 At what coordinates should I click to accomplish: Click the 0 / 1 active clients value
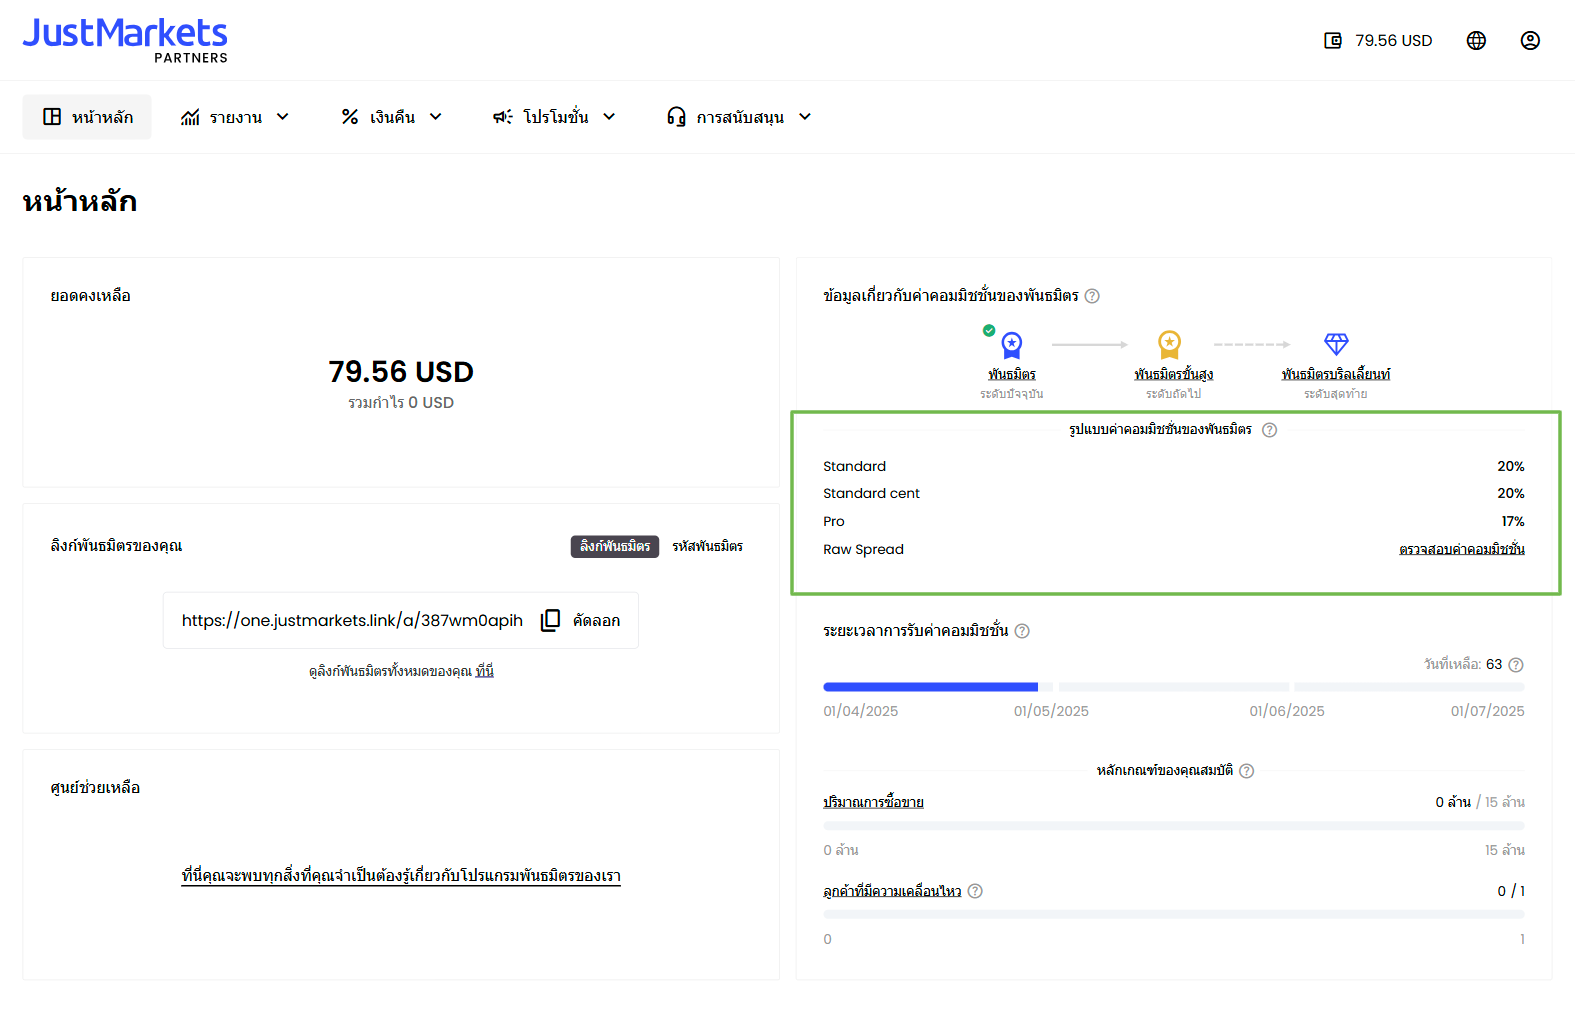click(x=1511, y=891)
